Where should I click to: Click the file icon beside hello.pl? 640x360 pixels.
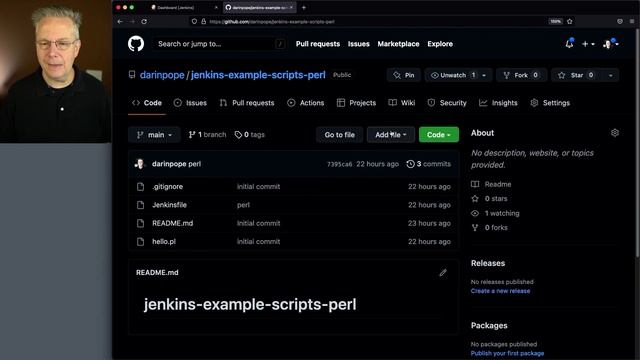(x=140, y=242)
